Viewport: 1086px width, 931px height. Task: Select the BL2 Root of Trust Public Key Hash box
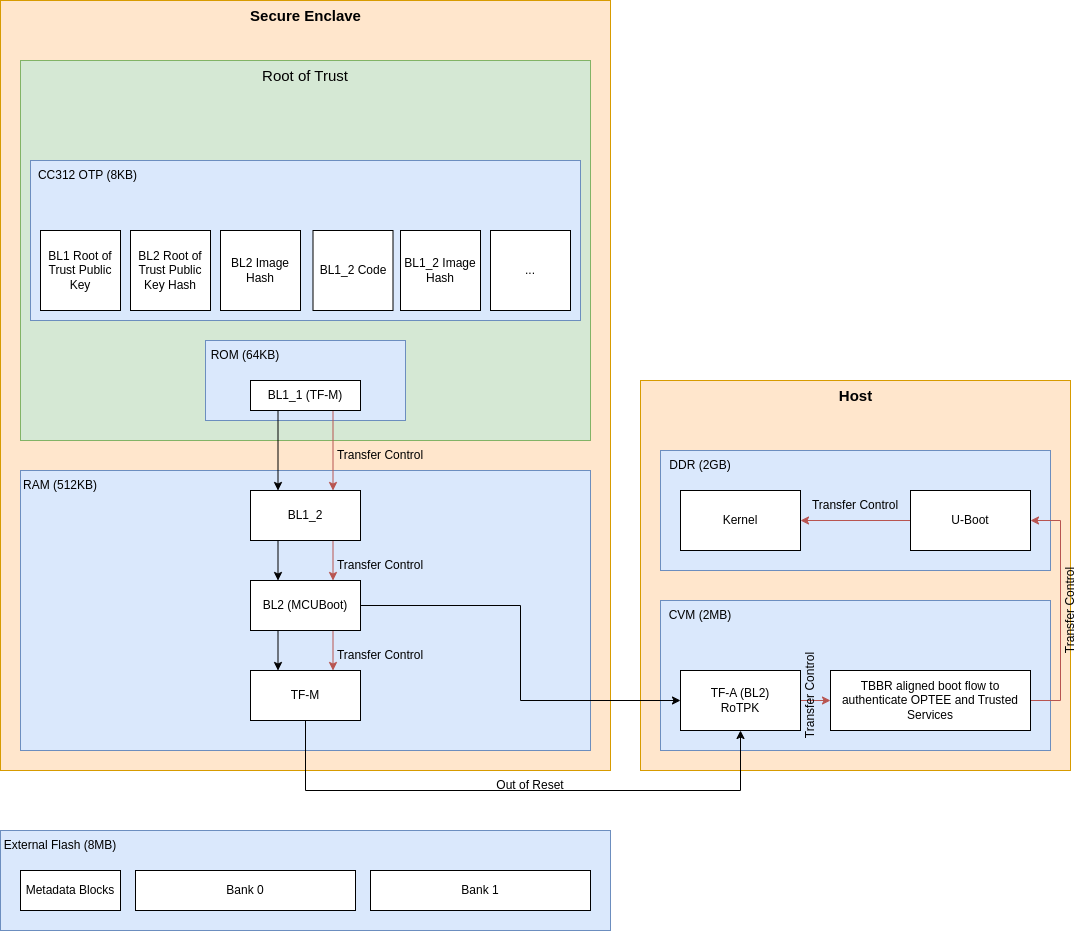(170, 270)
